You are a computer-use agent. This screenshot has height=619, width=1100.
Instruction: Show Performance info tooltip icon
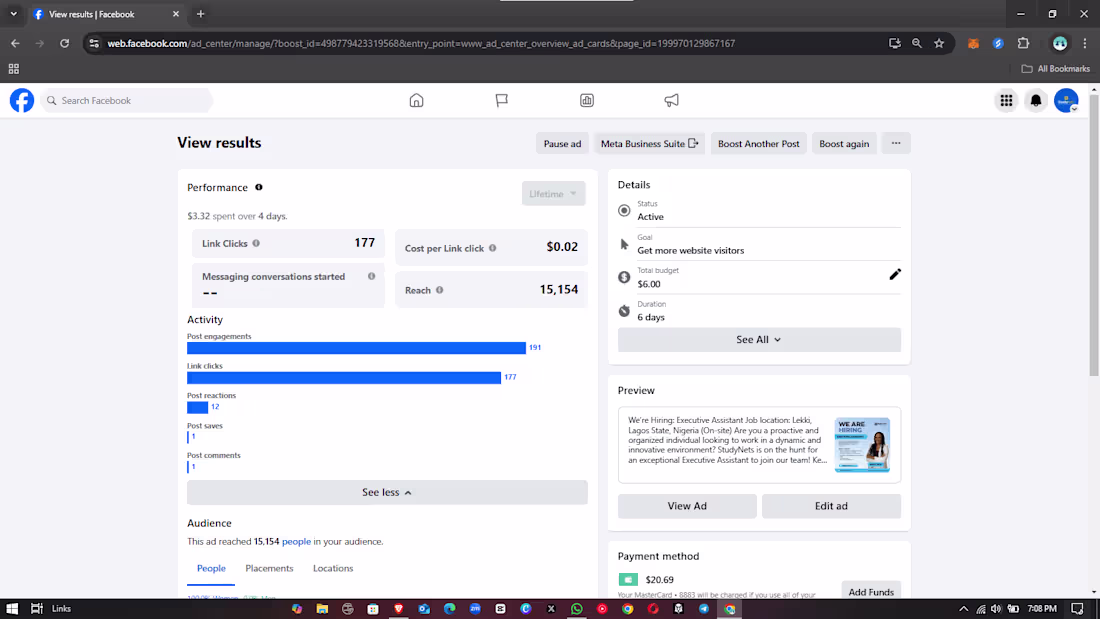(259, 187)
